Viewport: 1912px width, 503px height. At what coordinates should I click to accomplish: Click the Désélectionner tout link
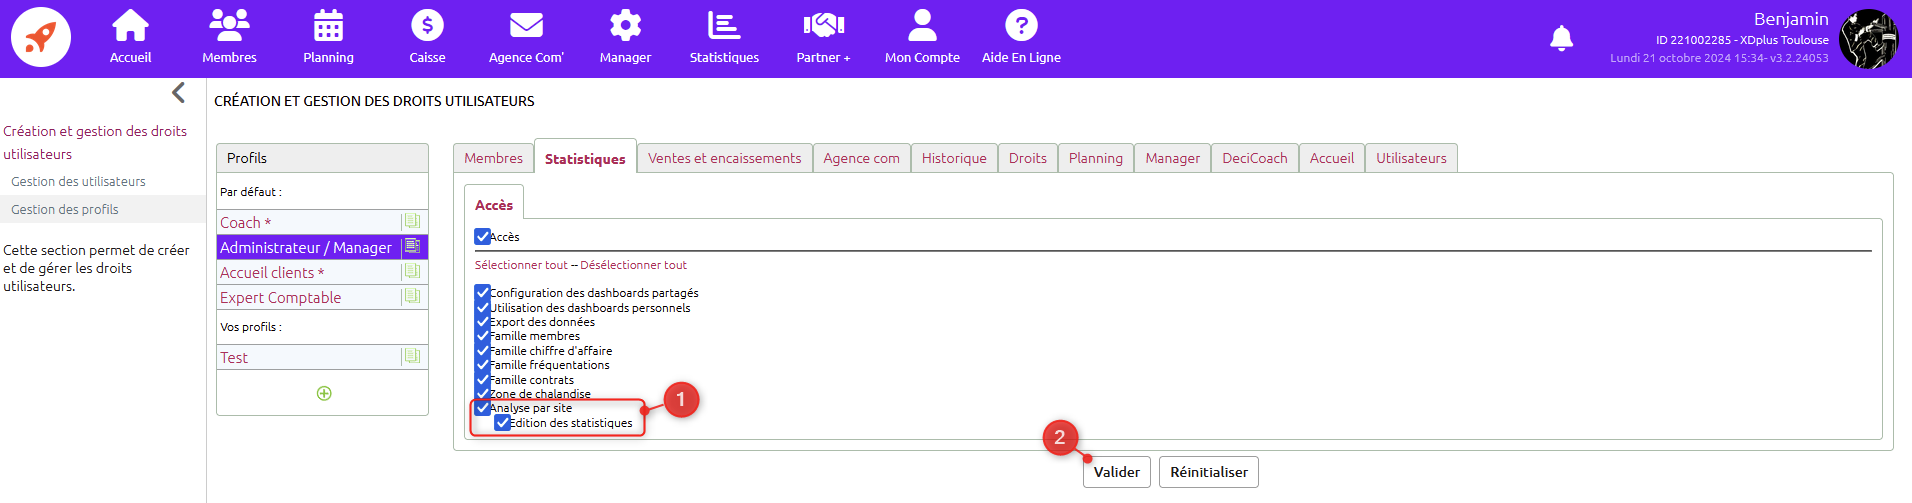633,265
